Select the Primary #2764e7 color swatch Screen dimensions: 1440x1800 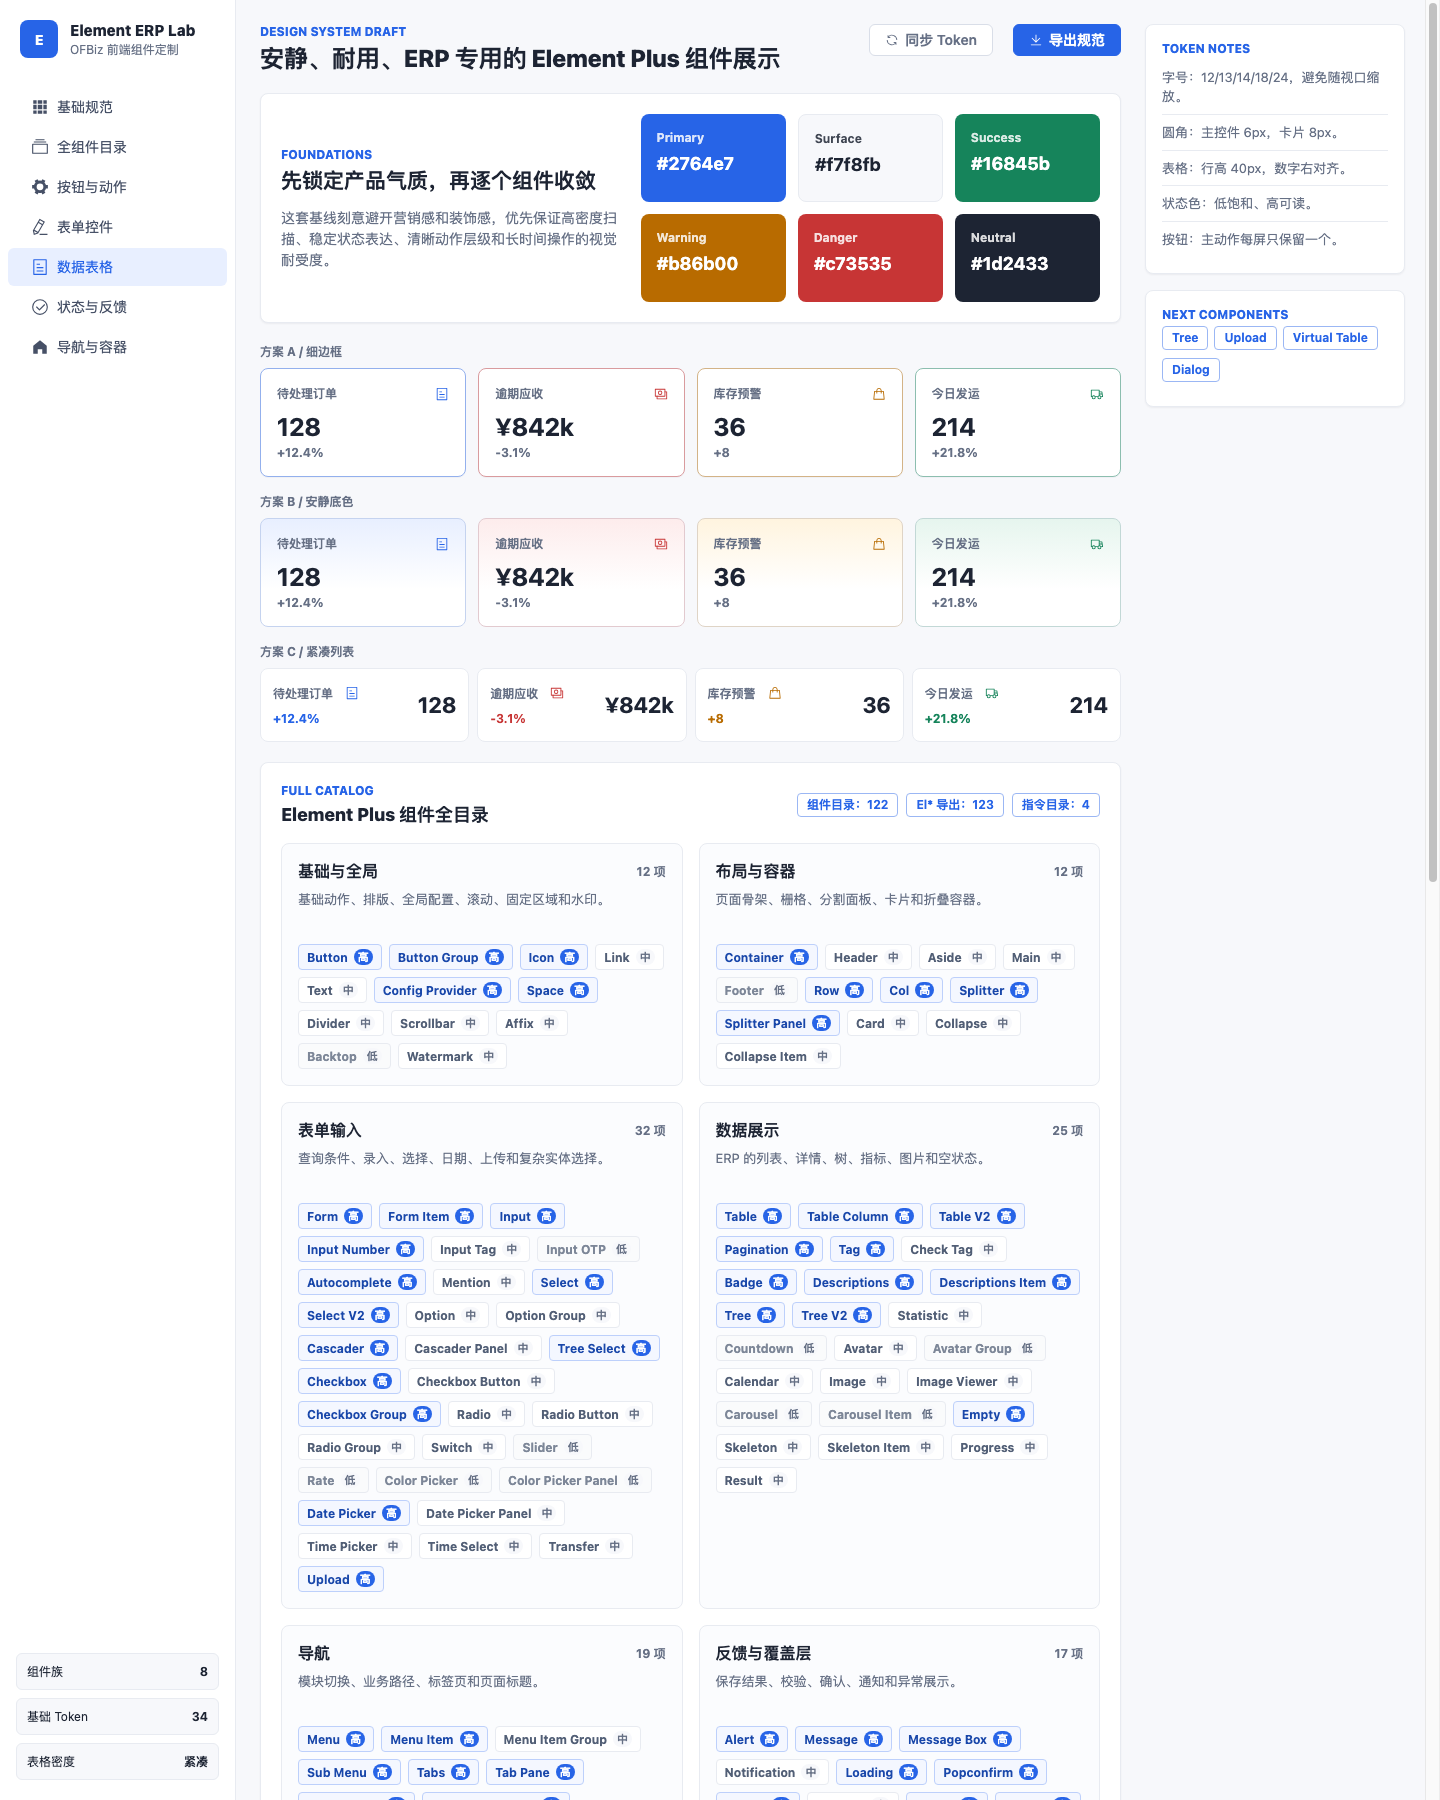point(713,158)
